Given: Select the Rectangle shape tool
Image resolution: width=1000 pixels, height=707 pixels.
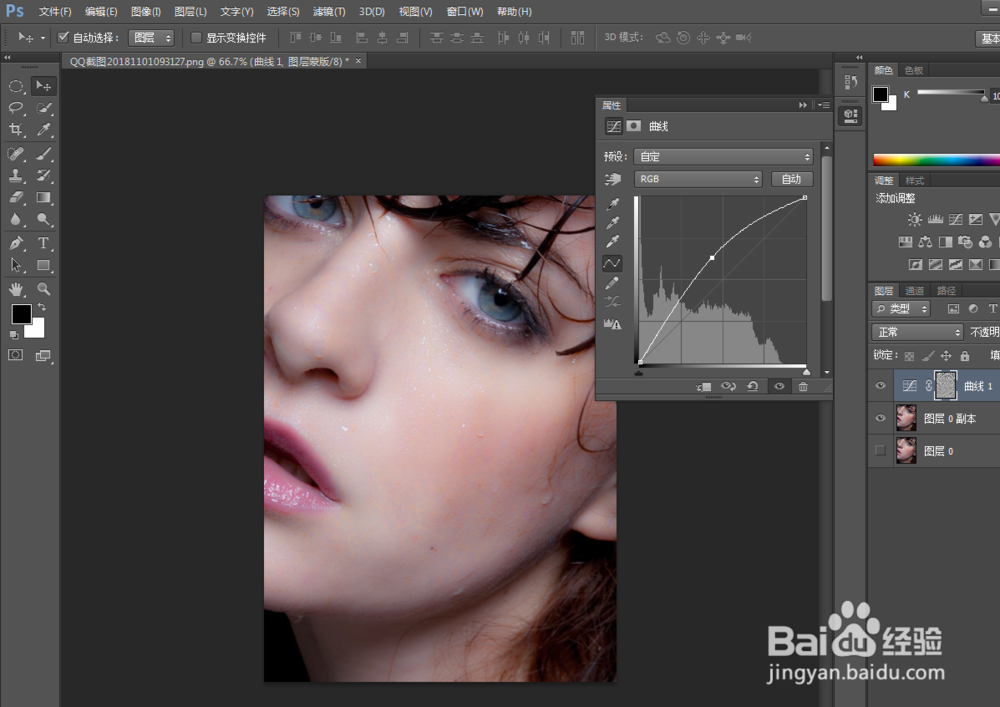Looking at the screenshot, I should 43,265.
